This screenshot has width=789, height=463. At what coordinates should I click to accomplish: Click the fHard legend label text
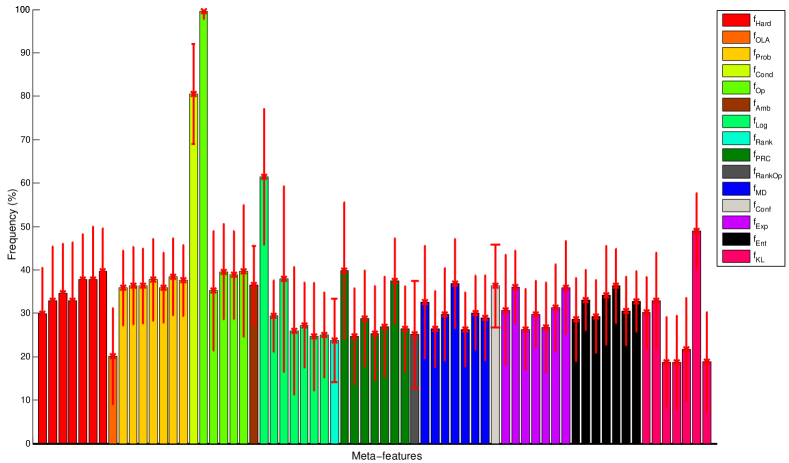[762, 21]
